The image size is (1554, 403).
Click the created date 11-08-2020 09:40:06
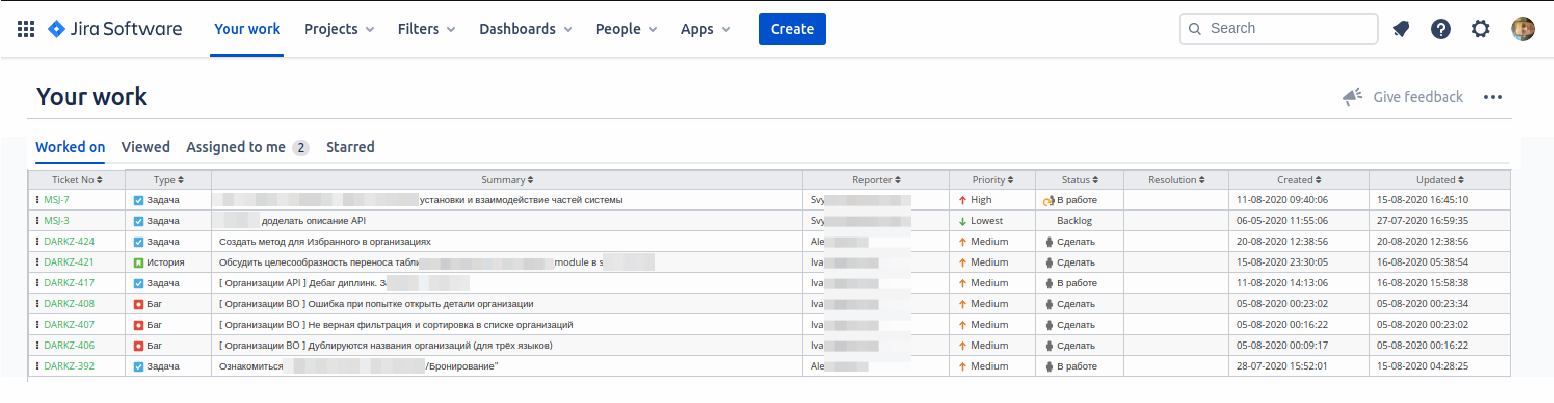pyautogui.click(x=1282, y=200)
